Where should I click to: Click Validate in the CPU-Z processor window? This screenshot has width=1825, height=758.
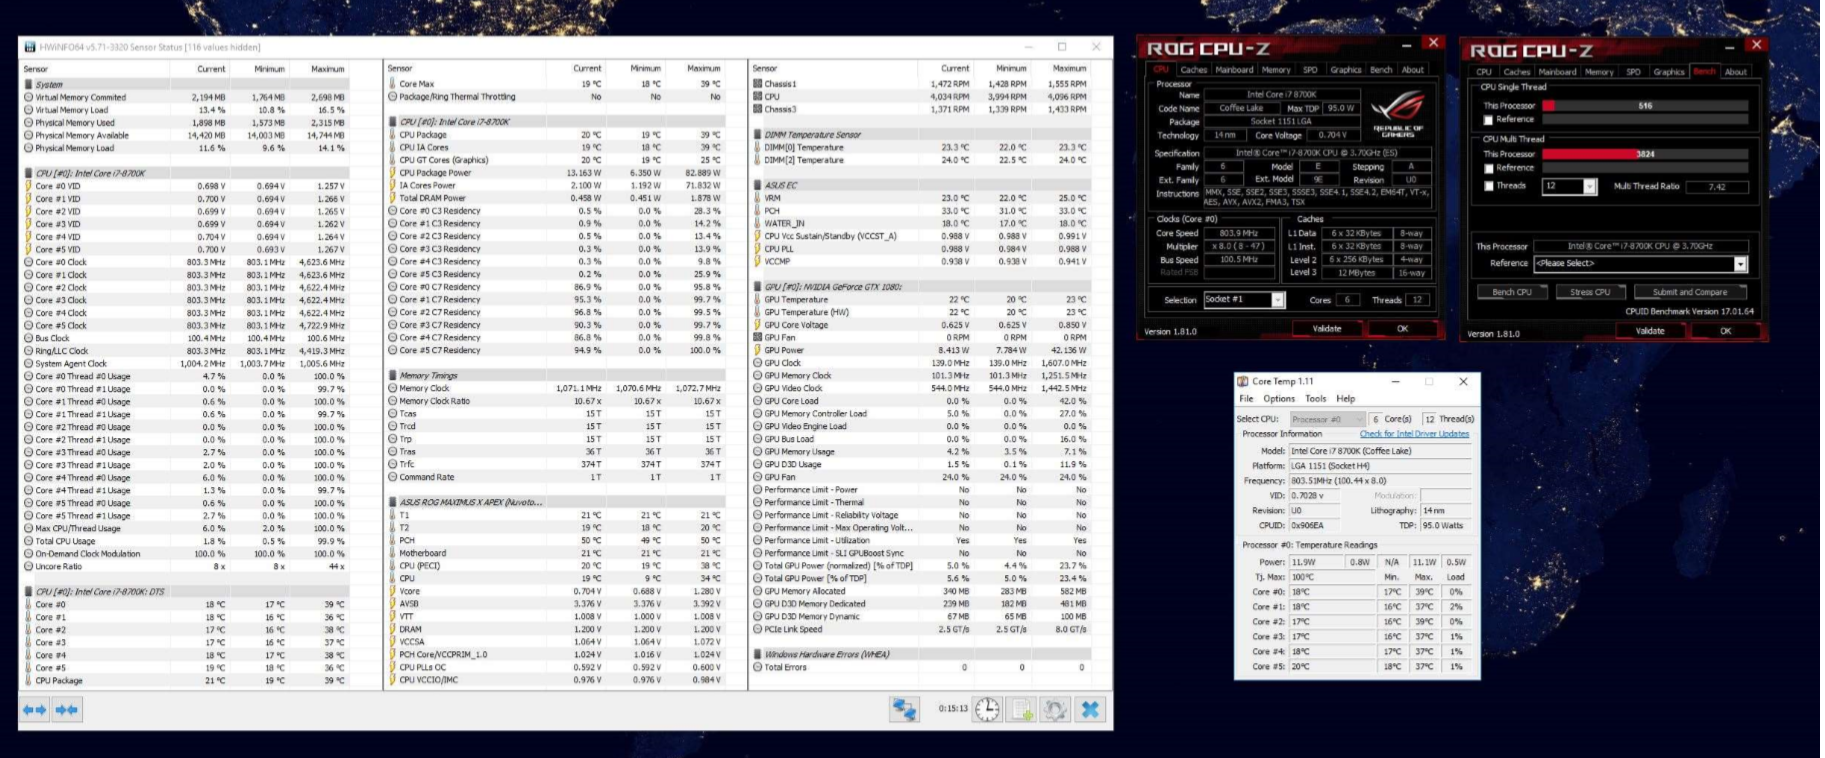coord(1327,329)
